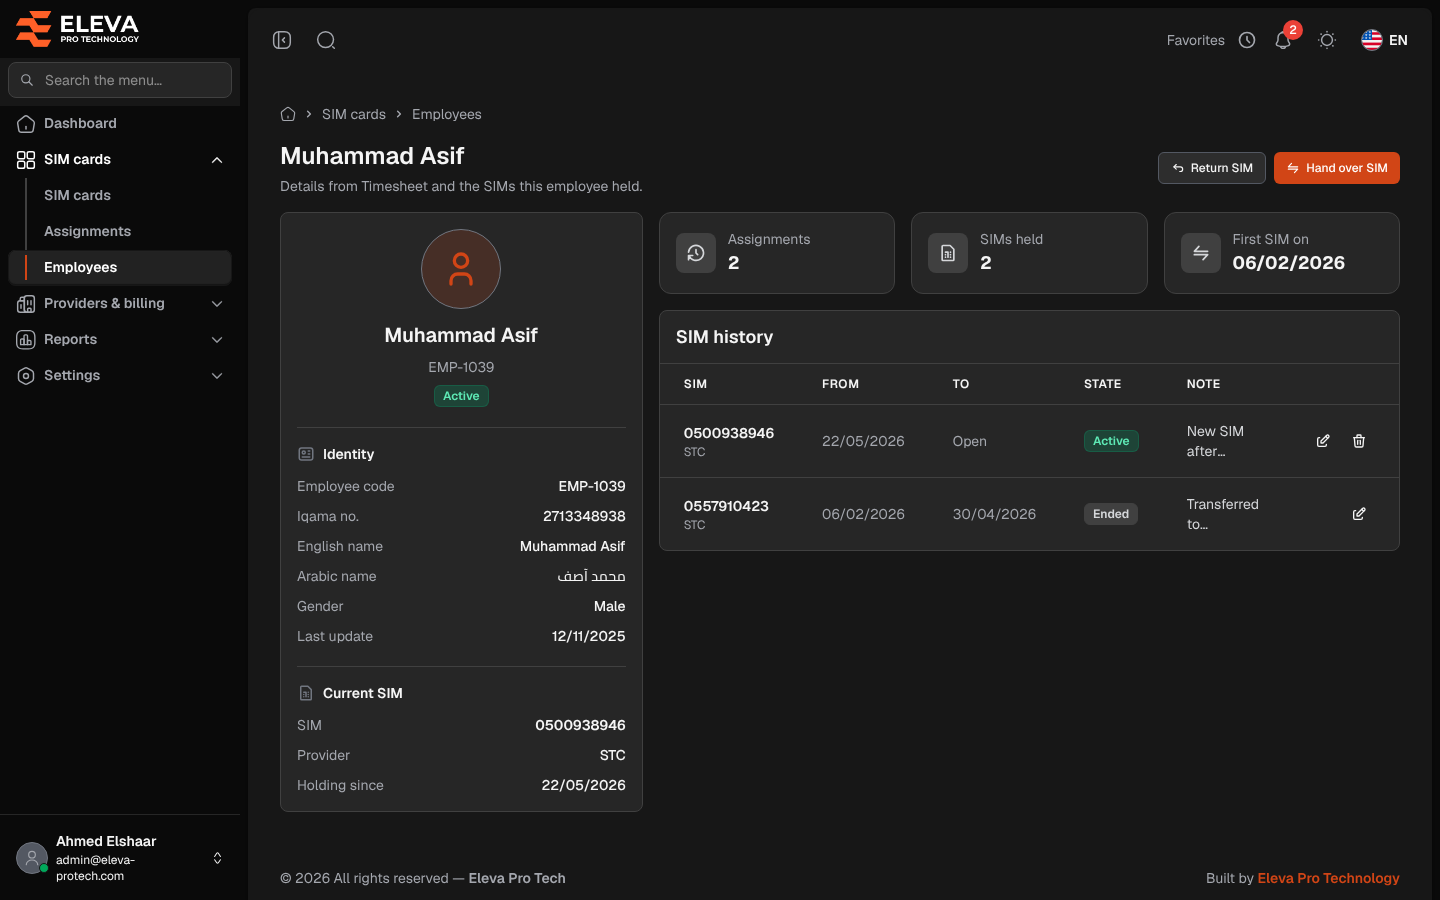Click the Assignments history card icon
Image resolution: width=1440 pixels, height=900 pixels.
click(x=696, y=253)
